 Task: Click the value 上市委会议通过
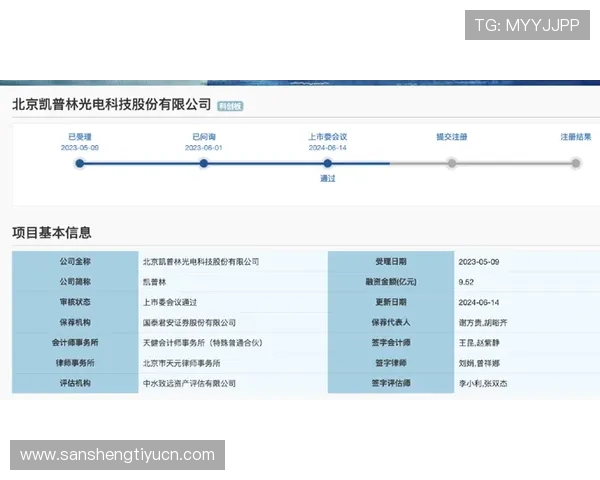pyautogui.click(x=170, y=302)
